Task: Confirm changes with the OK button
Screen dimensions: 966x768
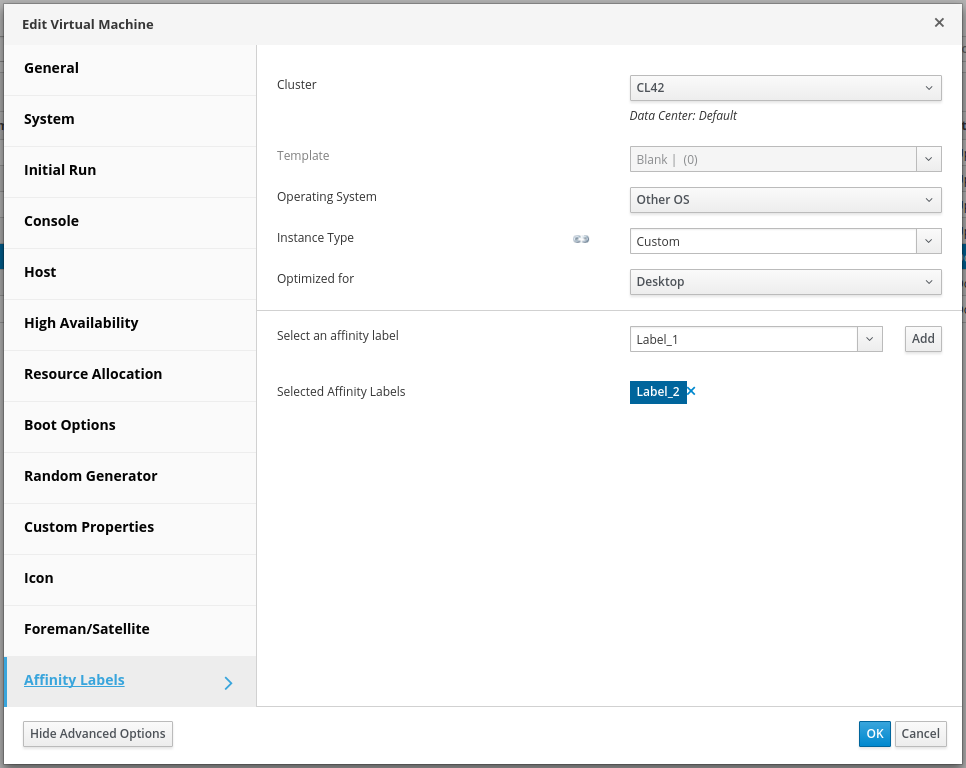Action: (874, 734)
